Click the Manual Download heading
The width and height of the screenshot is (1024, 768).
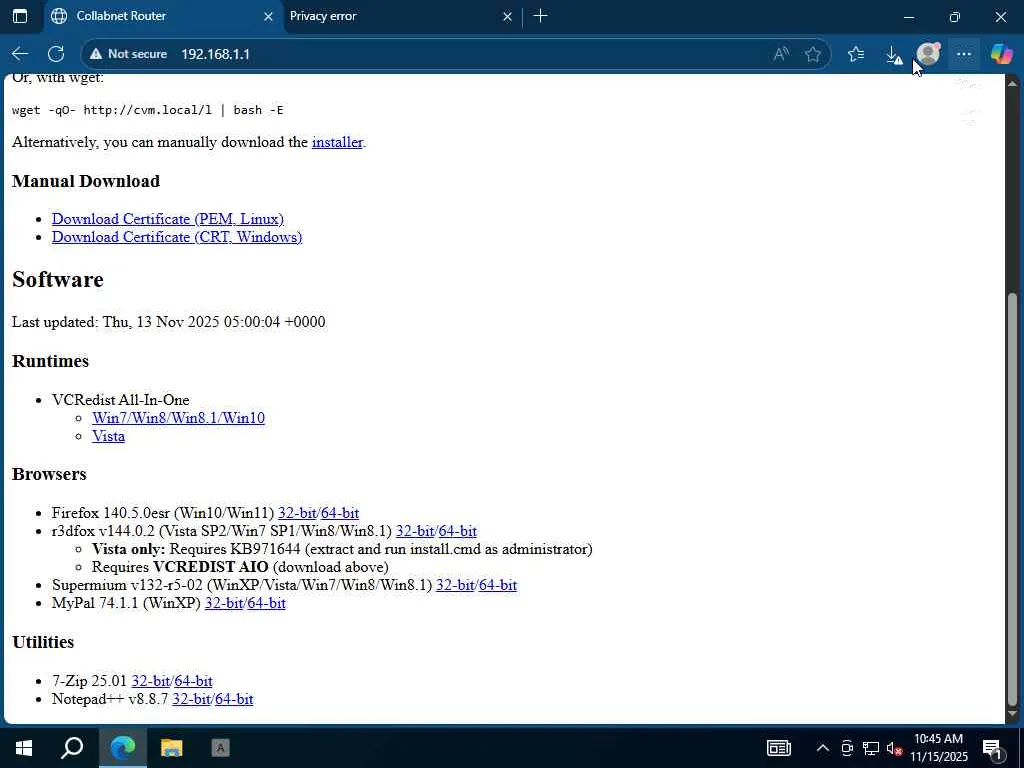tap(86, 181)
